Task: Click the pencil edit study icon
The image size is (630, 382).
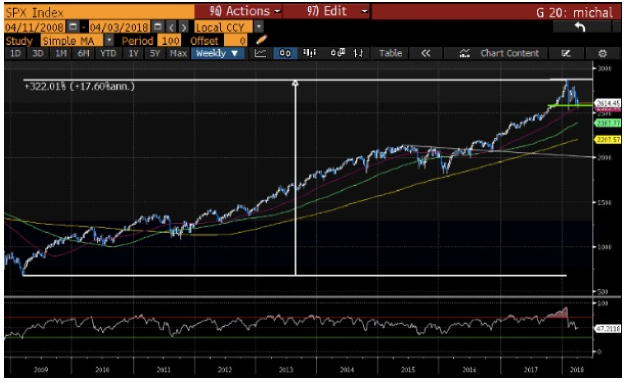Action: pyautogui.click(x=261, y=40)
